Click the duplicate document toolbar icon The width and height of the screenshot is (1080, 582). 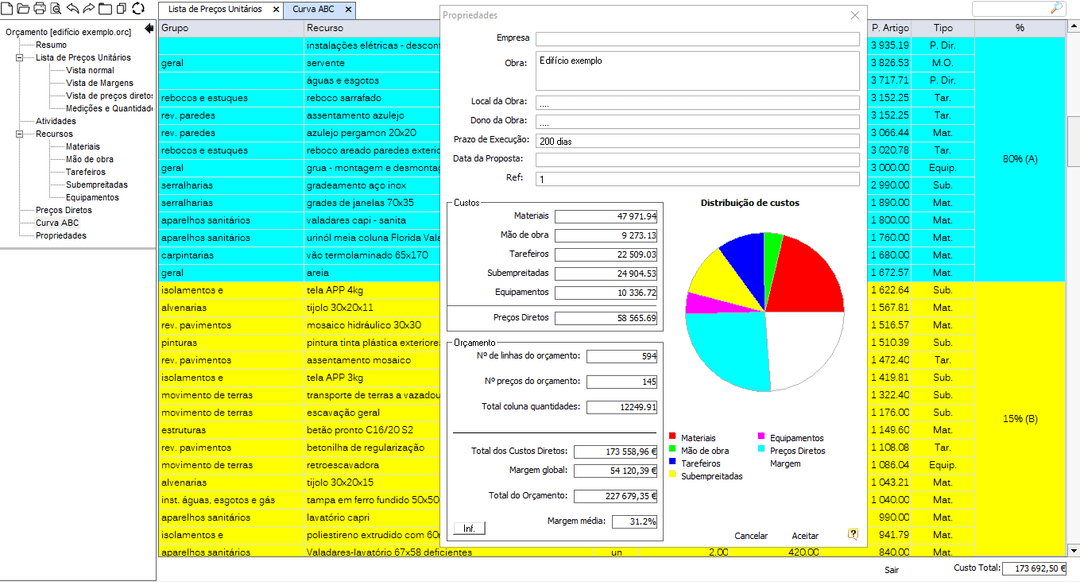point(121,8)
